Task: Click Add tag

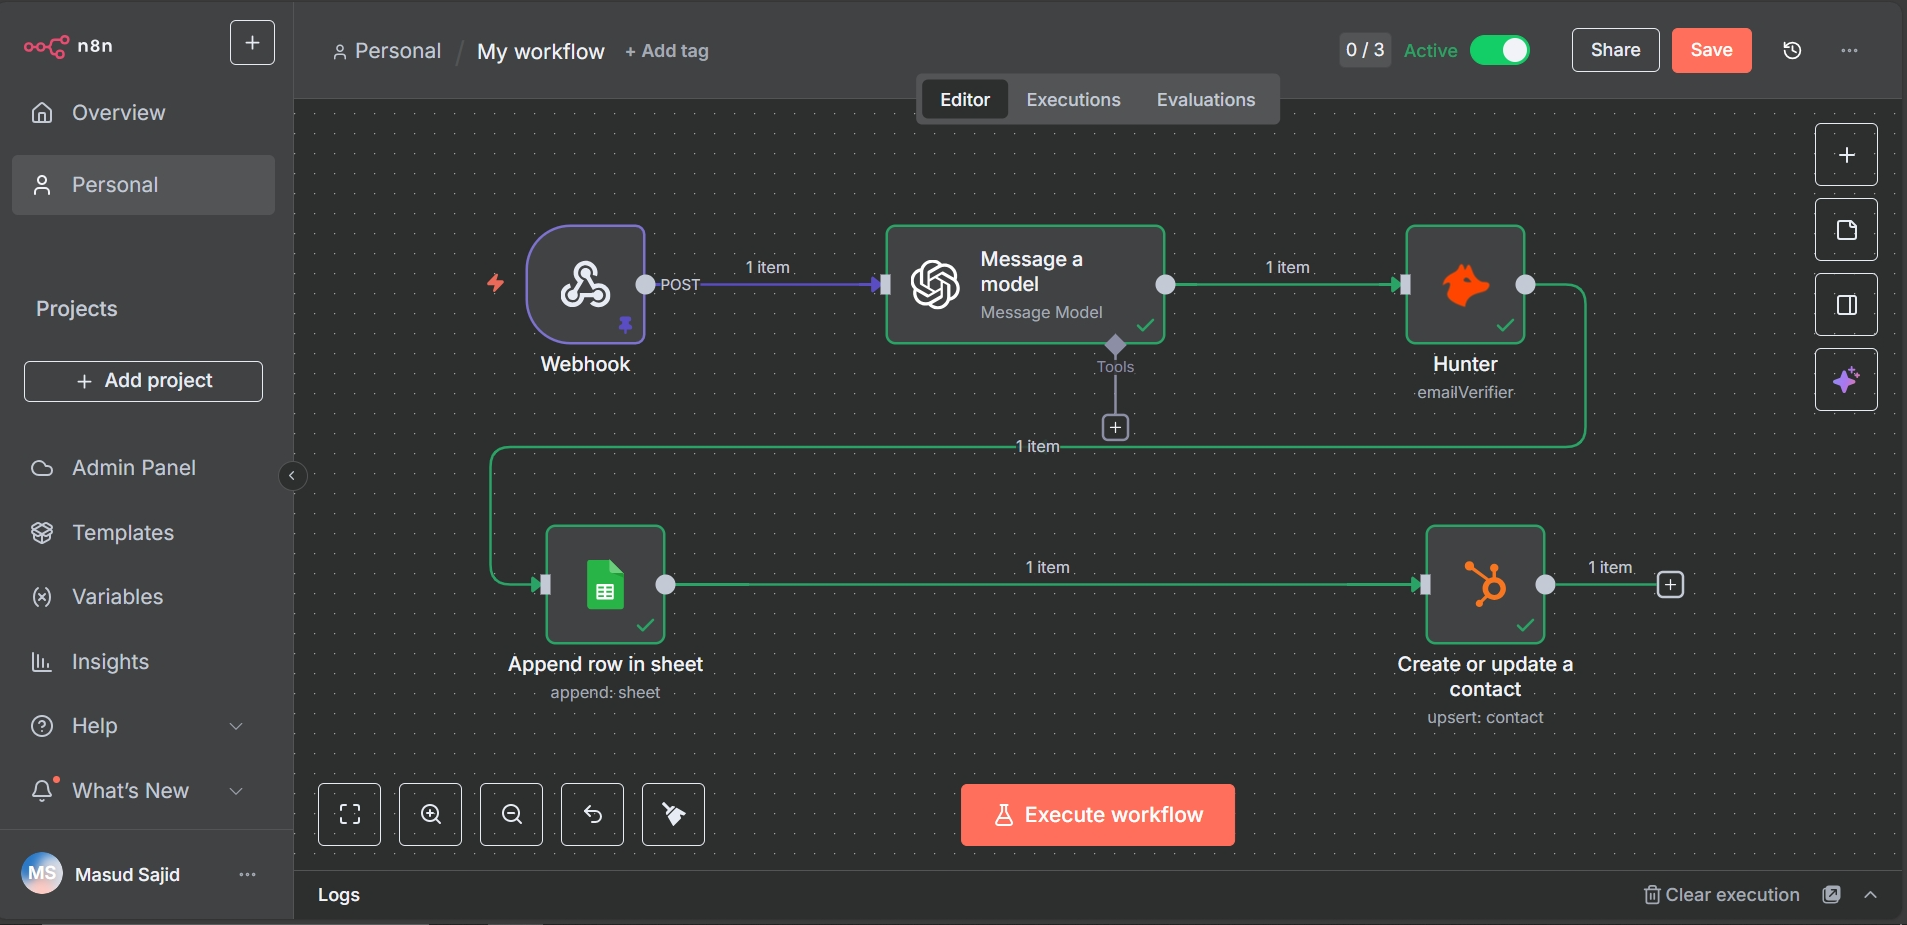Action: (x=667, y=51)
